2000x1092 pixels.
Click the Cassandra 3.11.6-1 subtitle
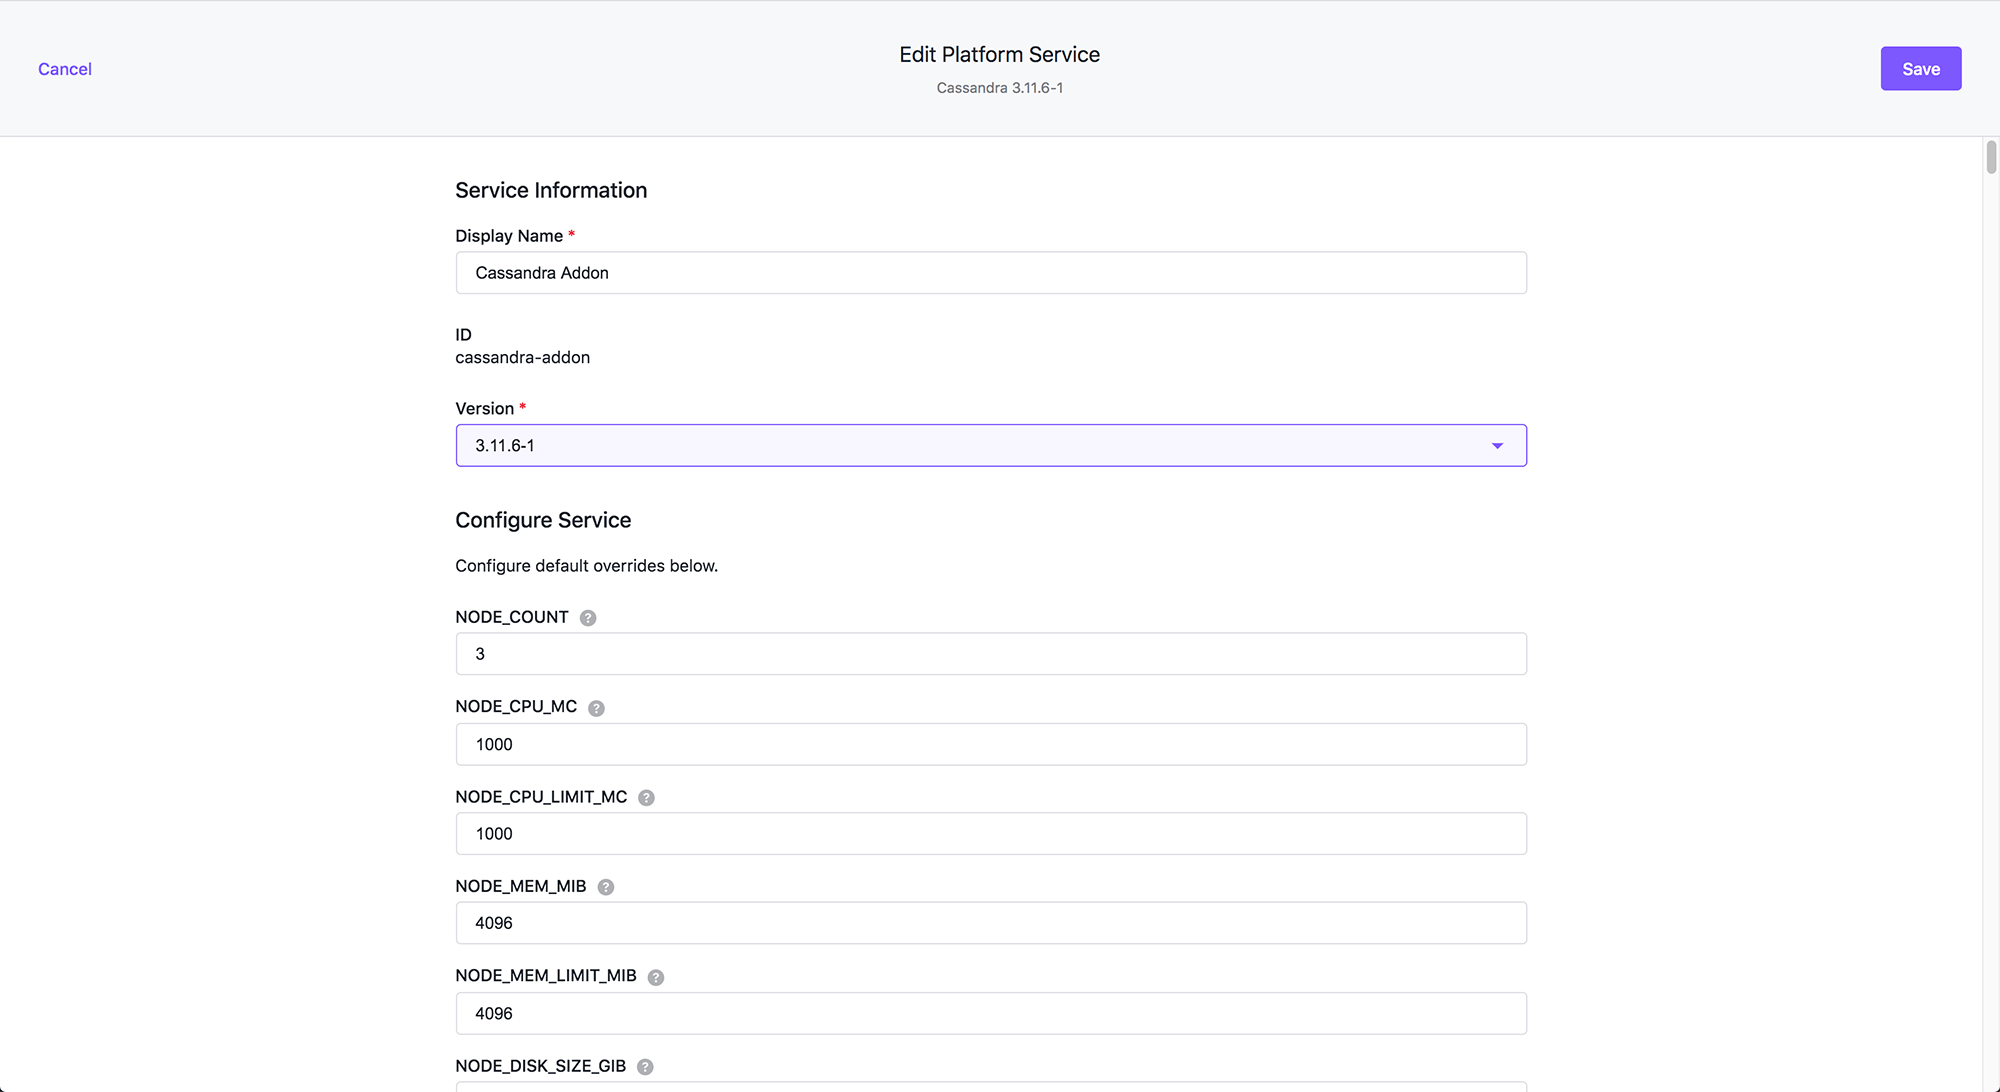(x=1000, y=88)
